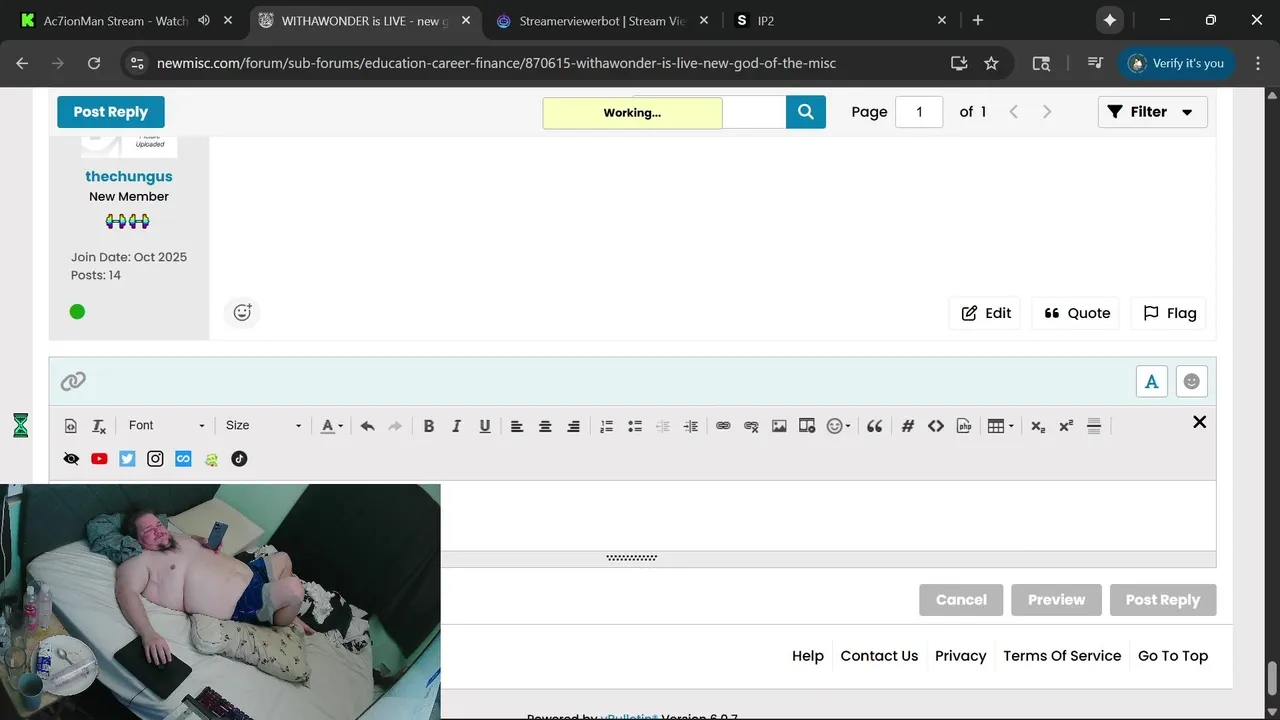Click the Preview button
The image size is (1280, 720).
[x=1056, y=600]
